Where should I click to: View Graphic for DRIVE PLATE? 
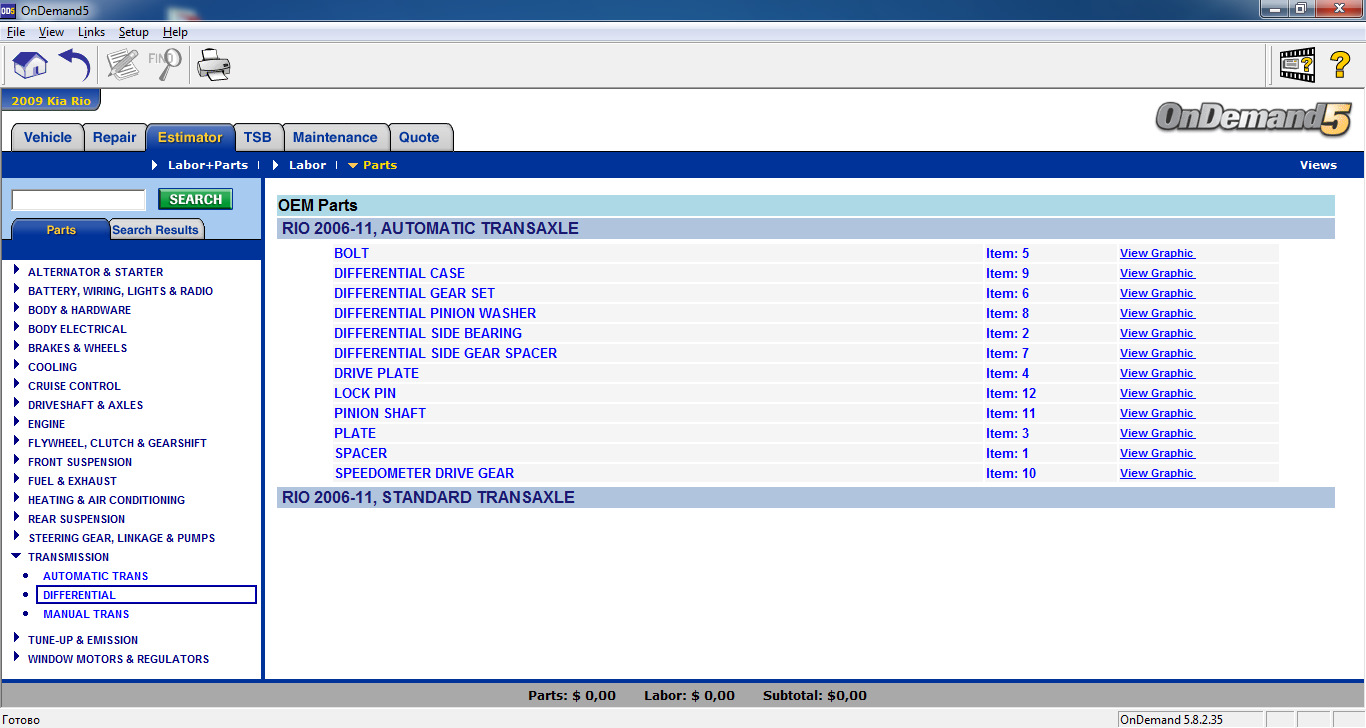pyautogui.click(x=1157, y=373)
